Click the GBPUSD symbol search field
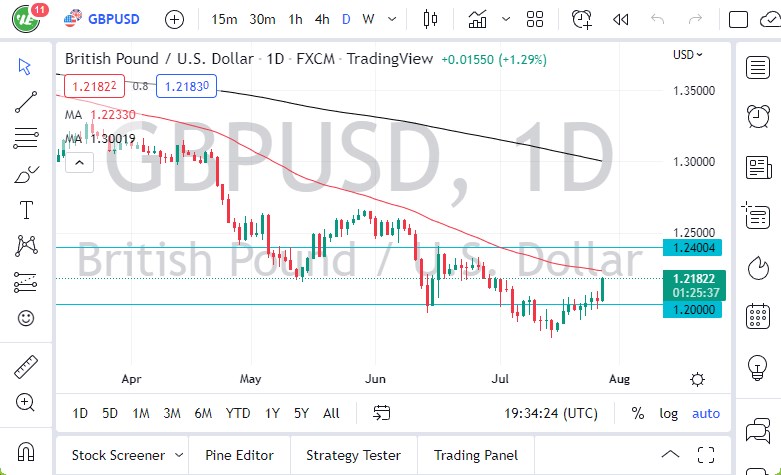Screen dimensions: 781x475 click(x=110, y=19)
